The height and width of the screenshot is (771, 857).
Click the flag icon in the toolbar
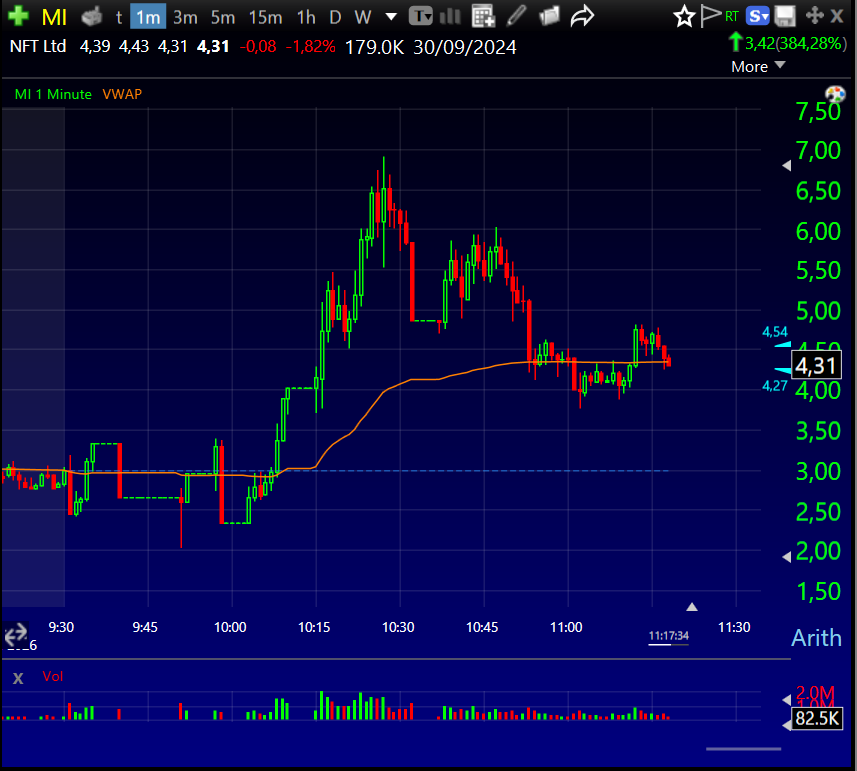pos(710,16)
